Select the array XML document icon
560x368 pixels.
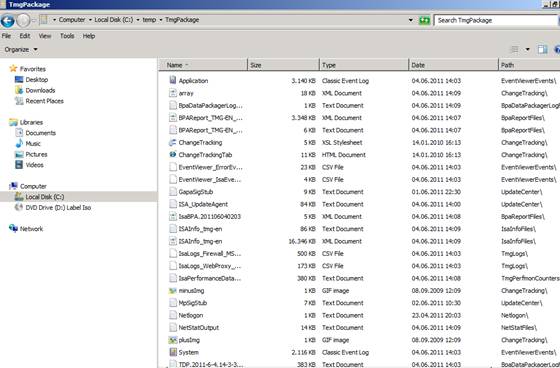(173, 93)
